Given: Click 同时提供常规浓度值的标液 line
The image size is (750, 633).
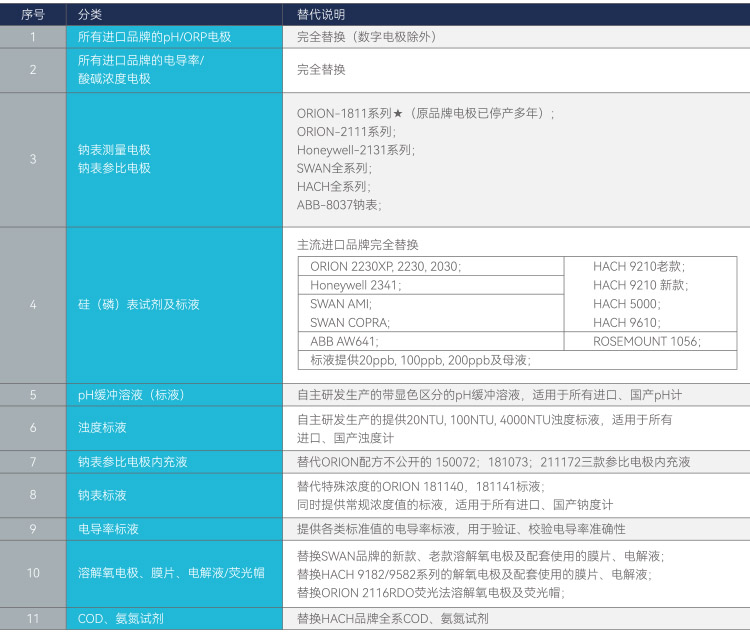Looking at the screenshot, I should point(455,505).
